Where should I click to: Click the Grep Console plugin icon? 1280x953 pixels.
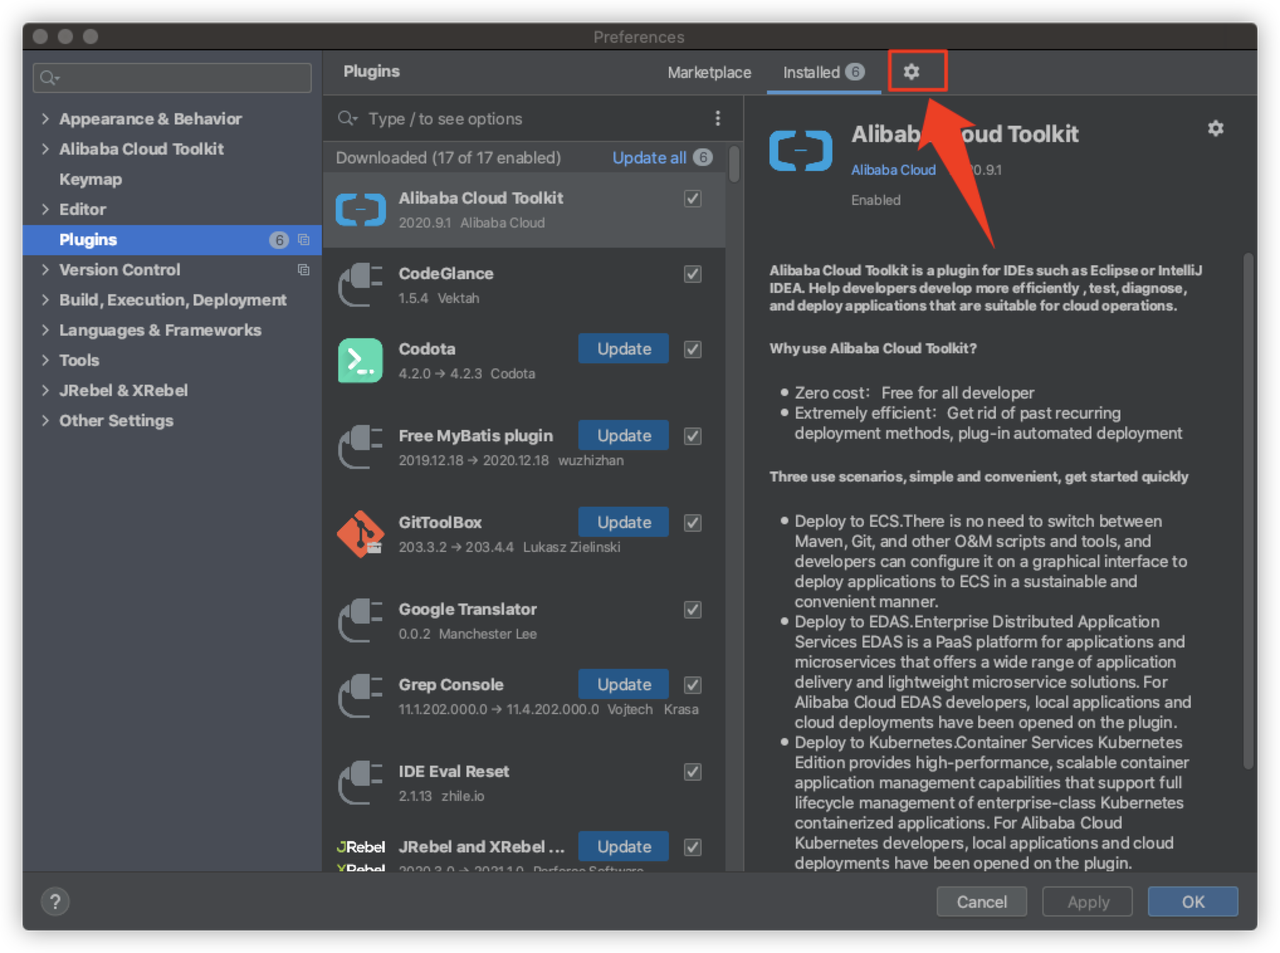click(x=361, y=696)
